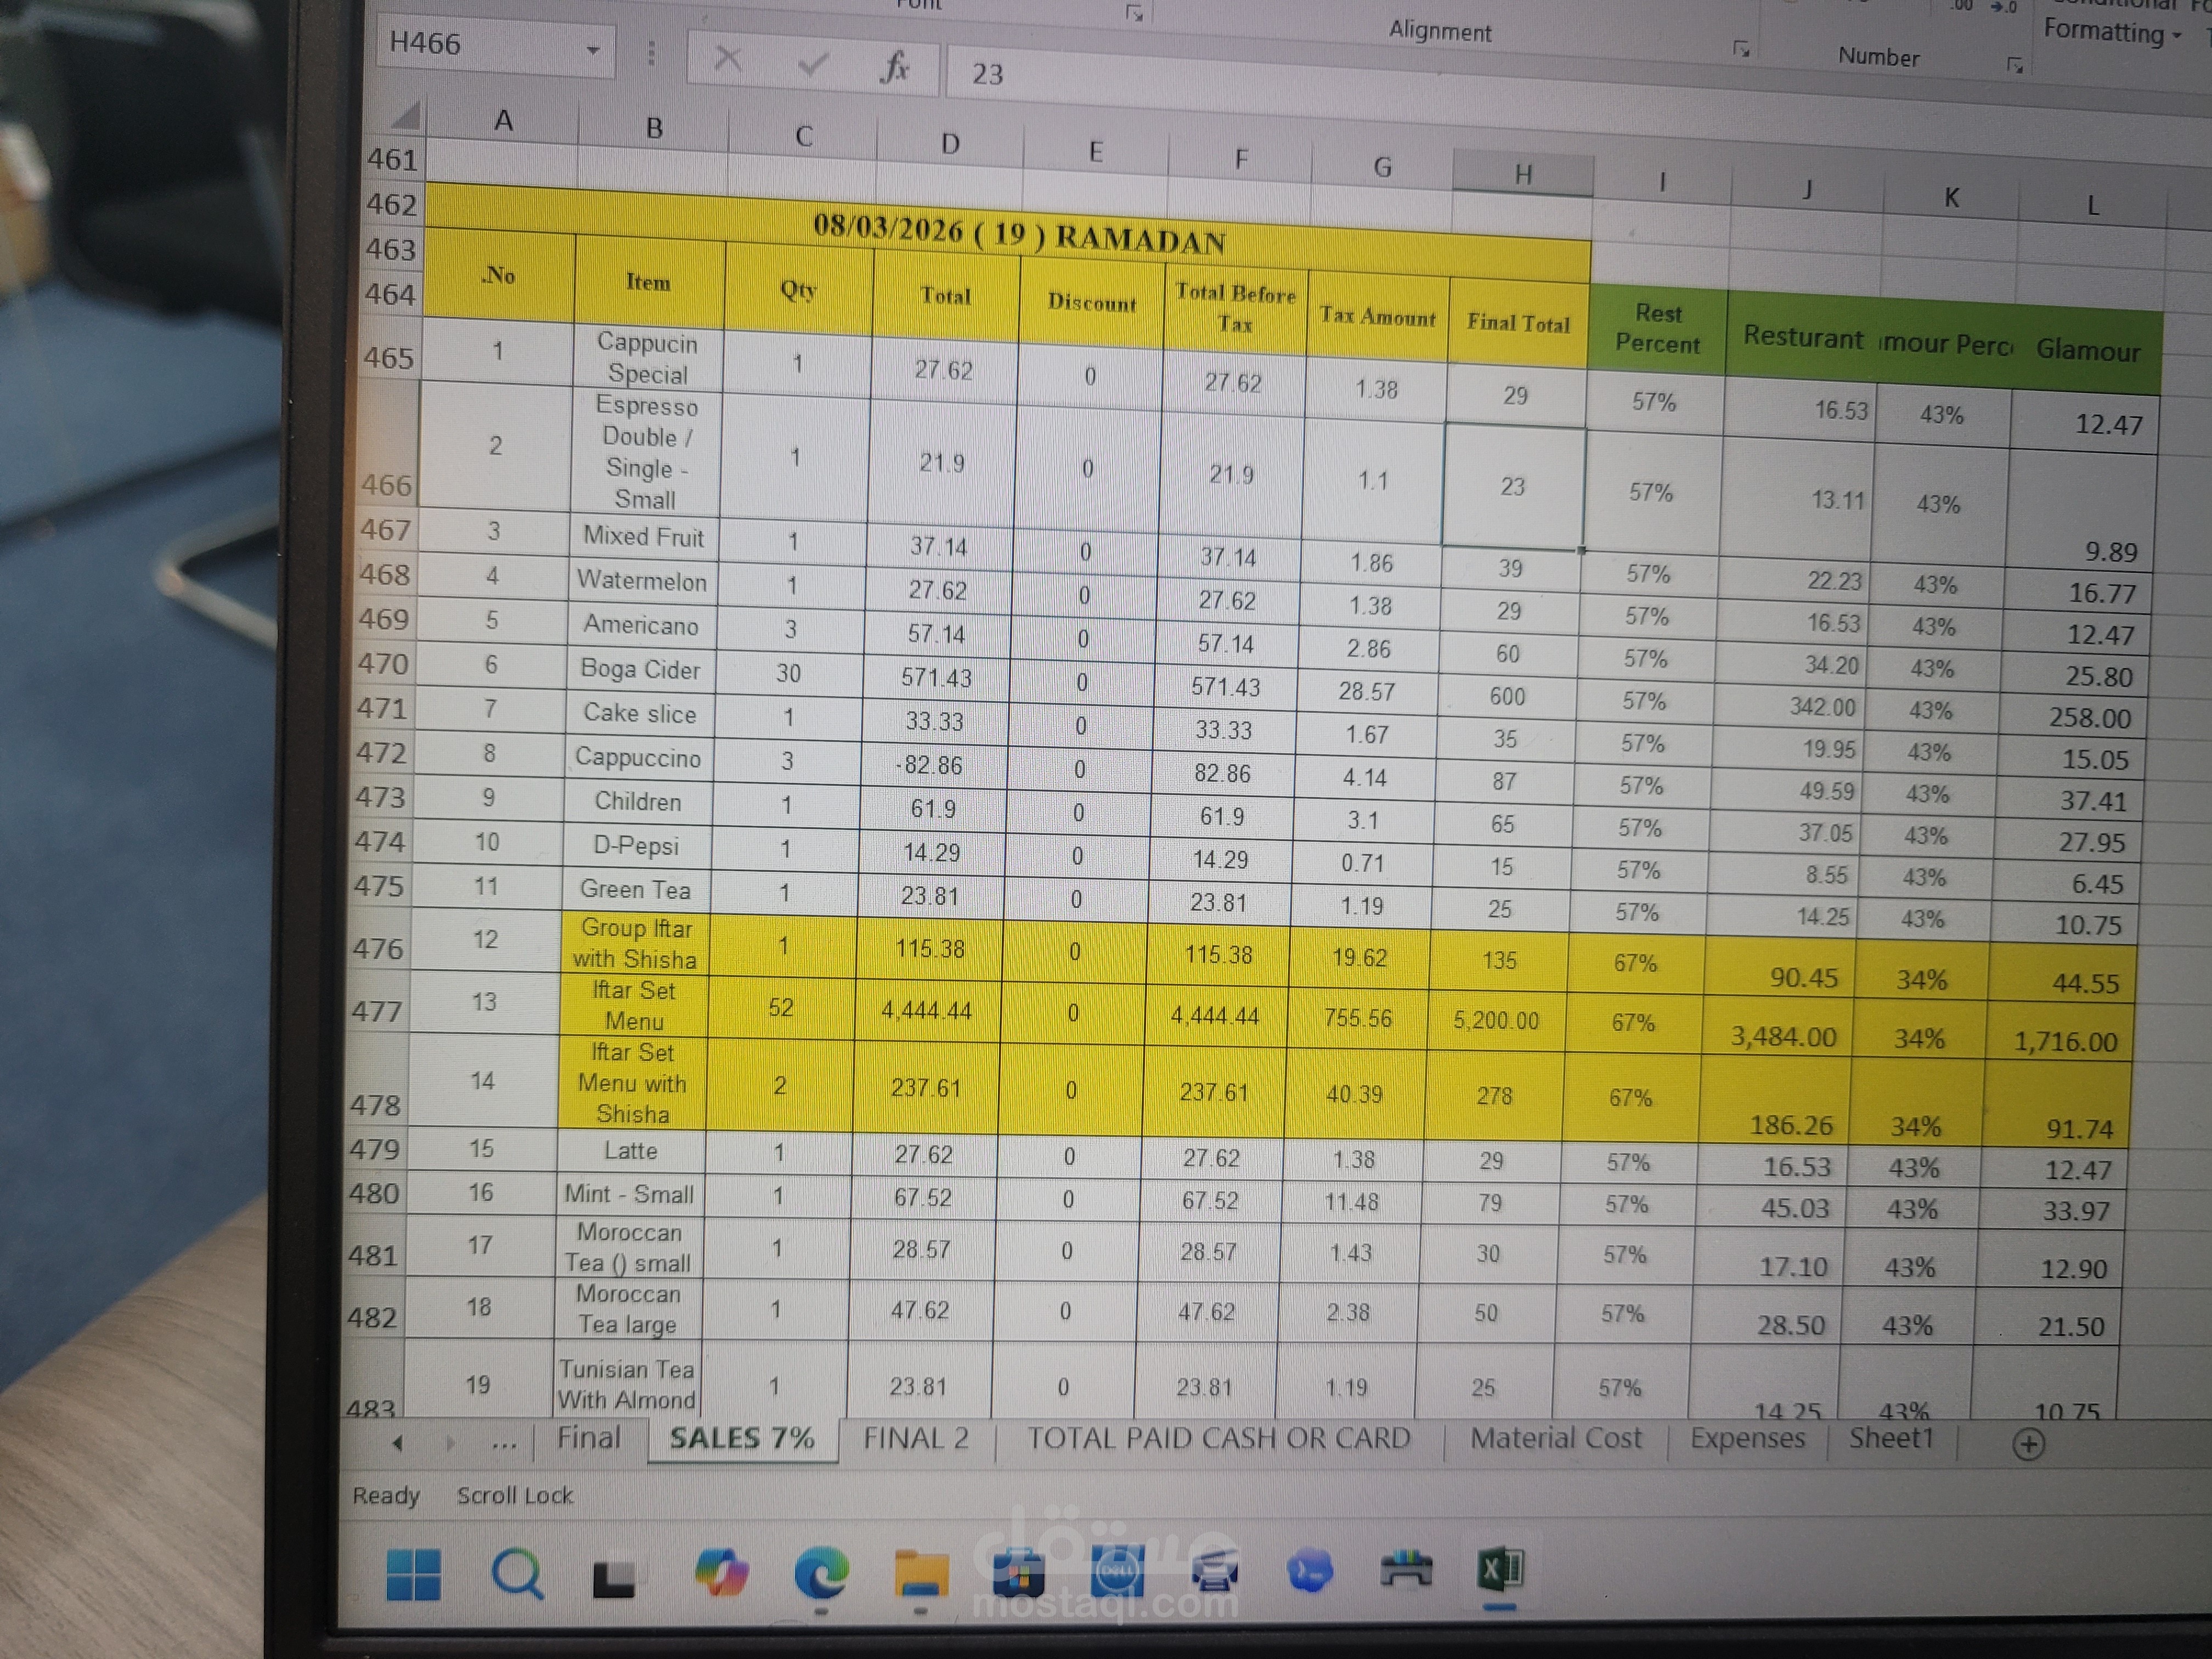
Task: Open File Explorer from the taskbar
Action: coord(920,1574)
